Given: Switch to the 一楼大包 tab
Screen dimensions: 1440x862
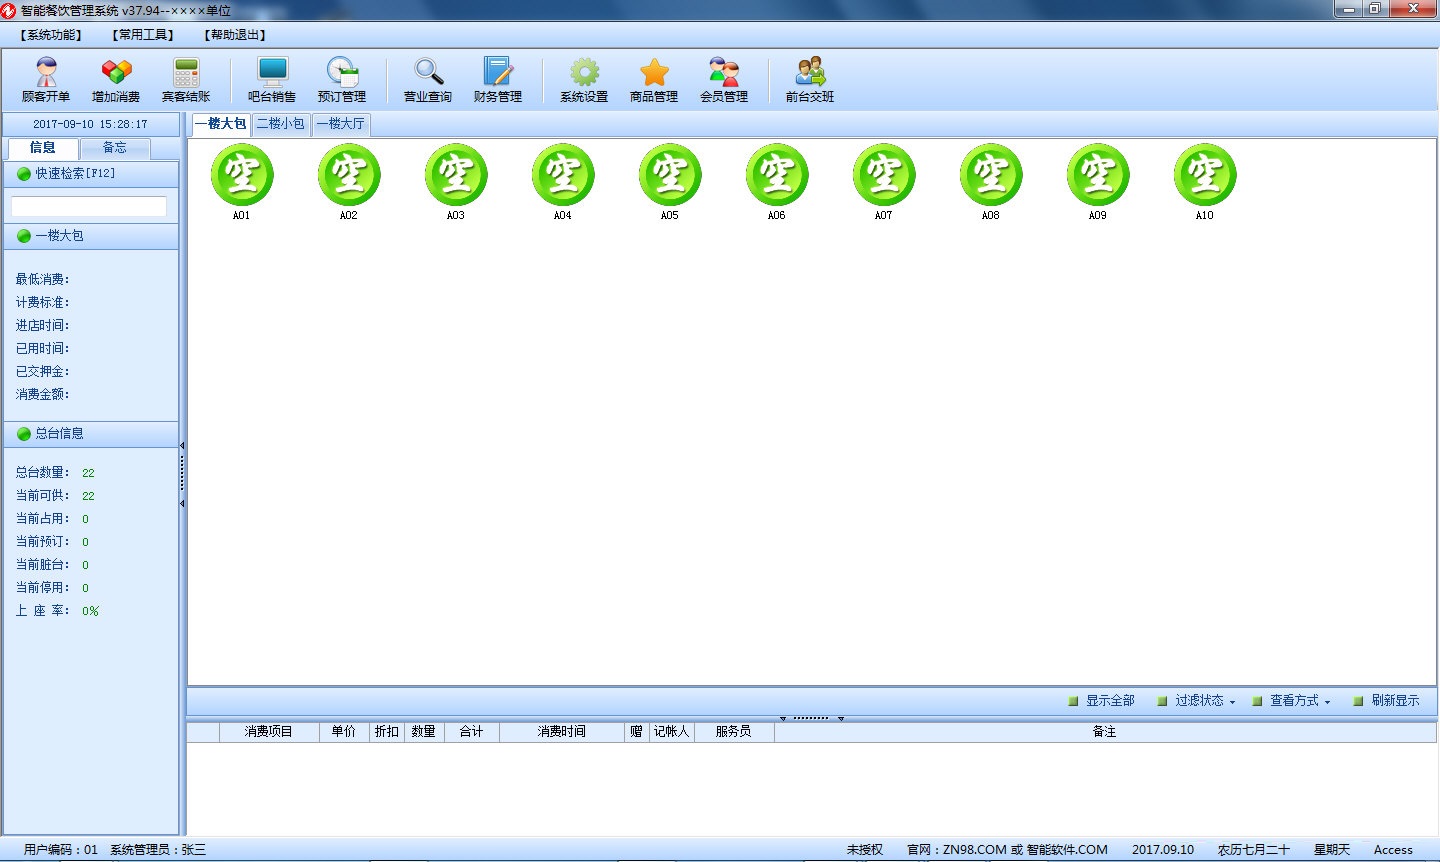Looking at the screenshot, I should [221, 124].
